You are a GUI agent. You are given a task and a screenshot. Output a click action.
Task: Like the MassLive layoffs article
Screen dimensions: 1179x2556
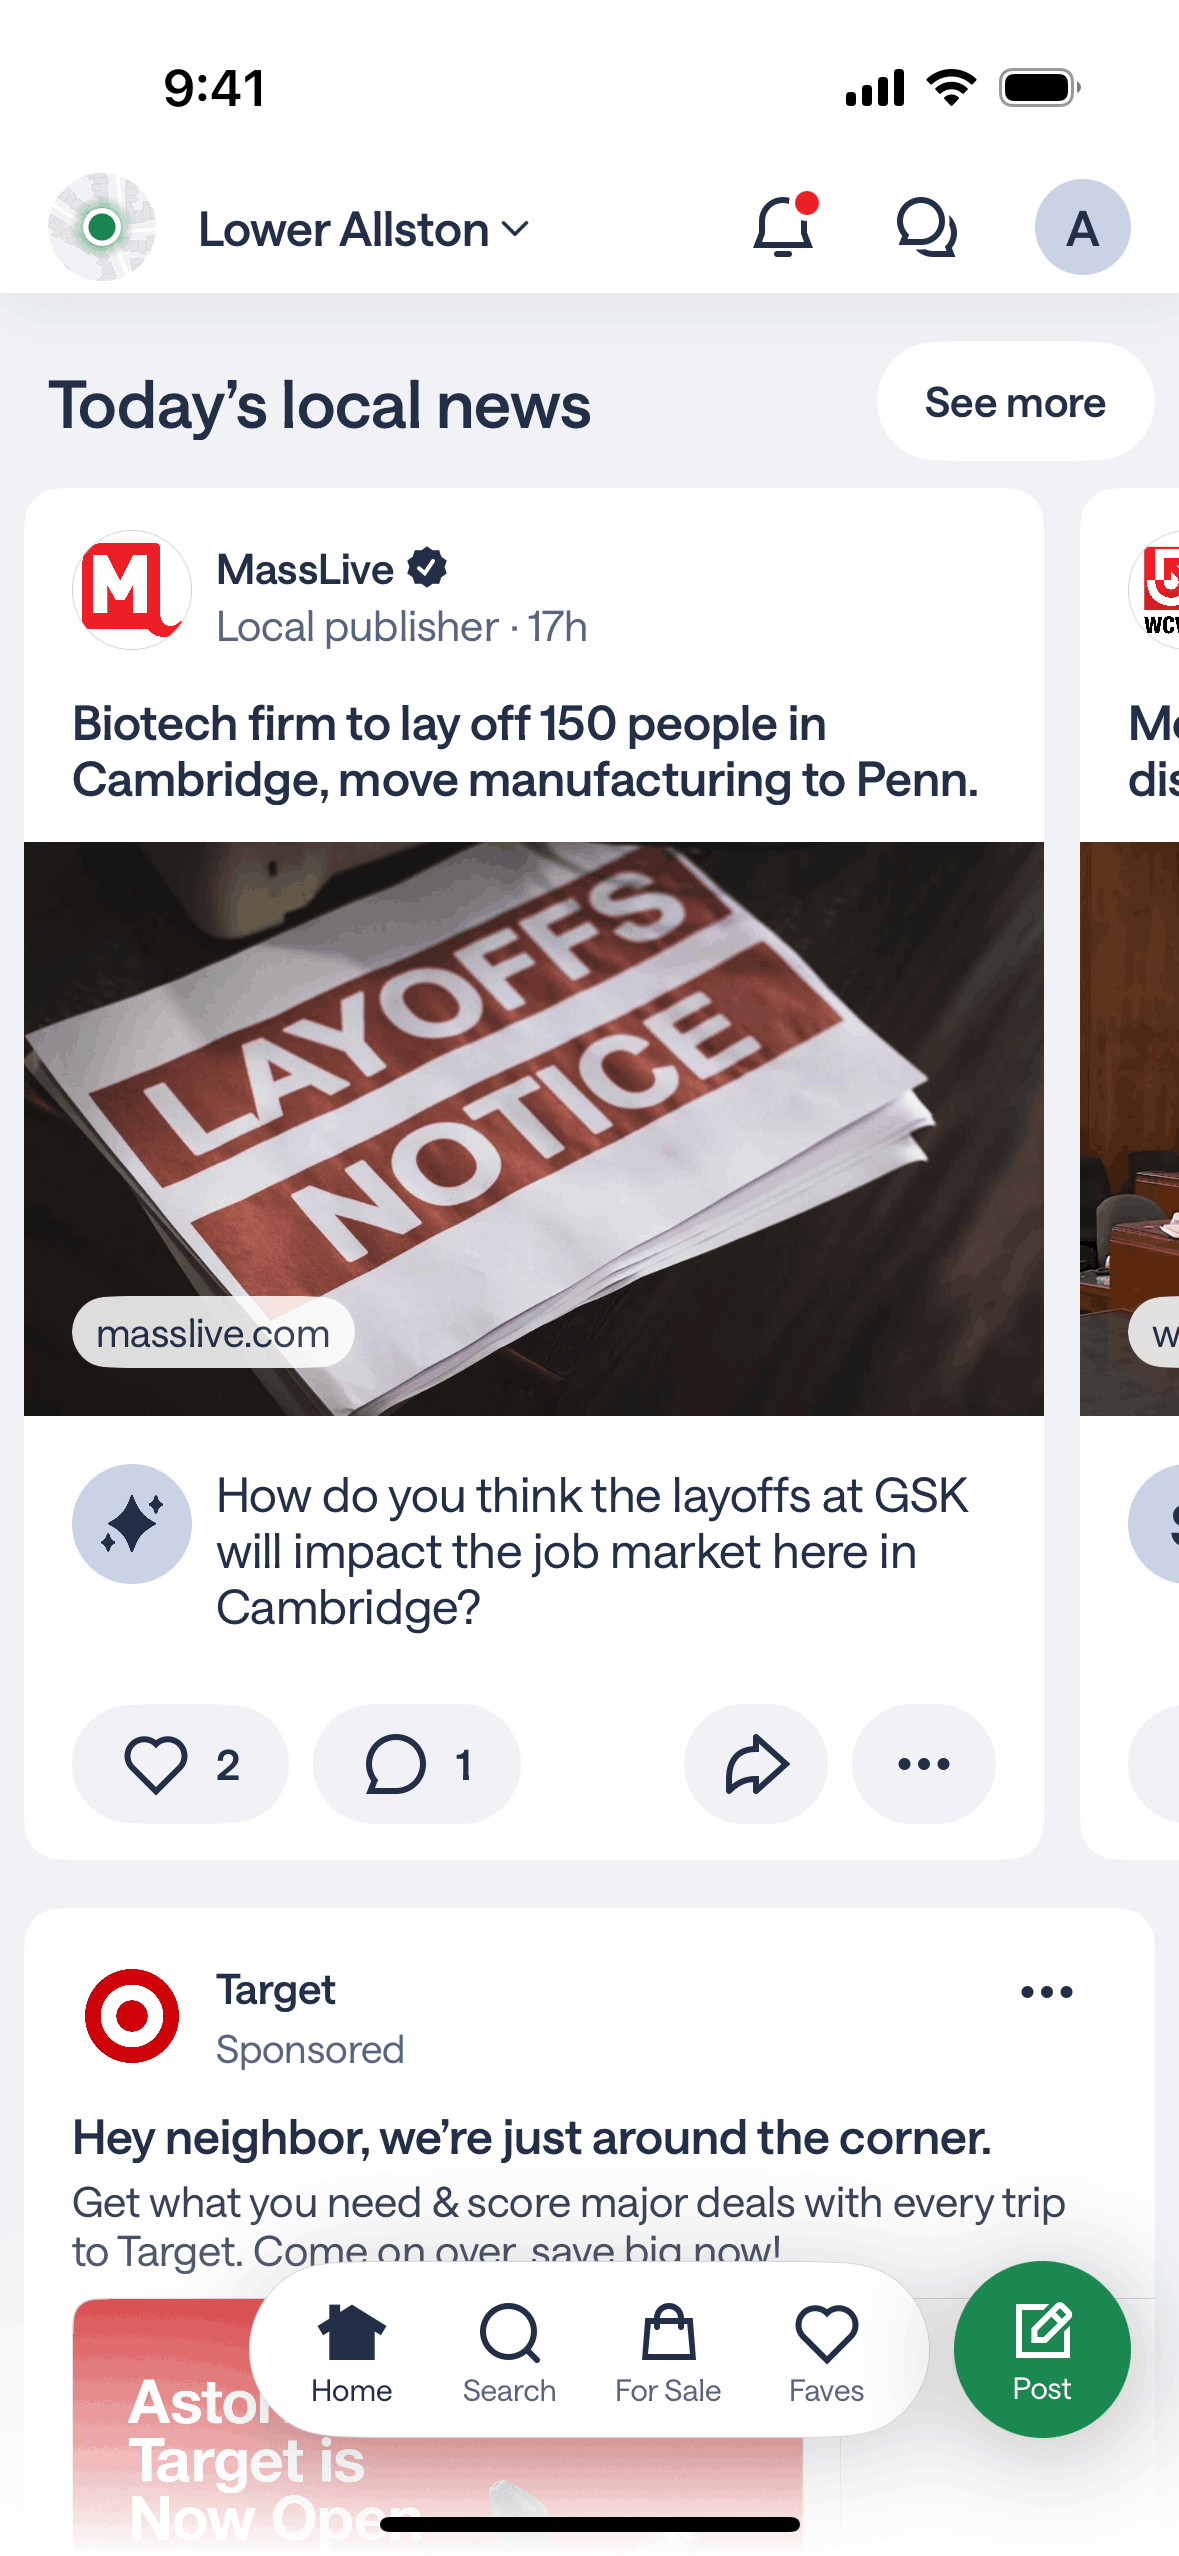tap(180, 1764)
